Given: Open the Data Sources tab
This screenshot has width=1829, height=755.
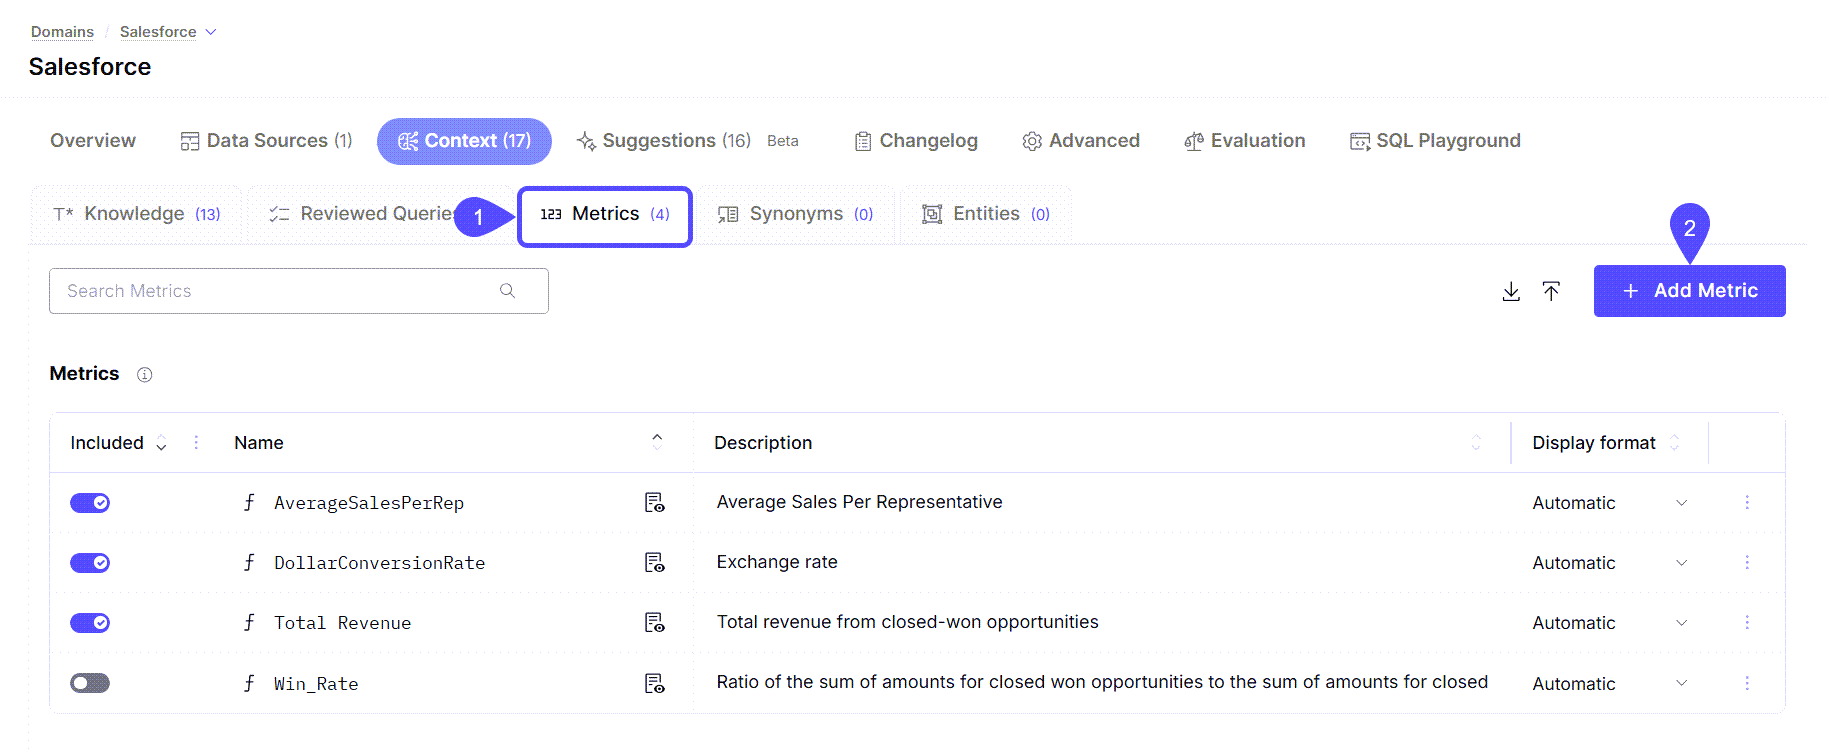Looking at the screenshot, I should click(266, 141).
